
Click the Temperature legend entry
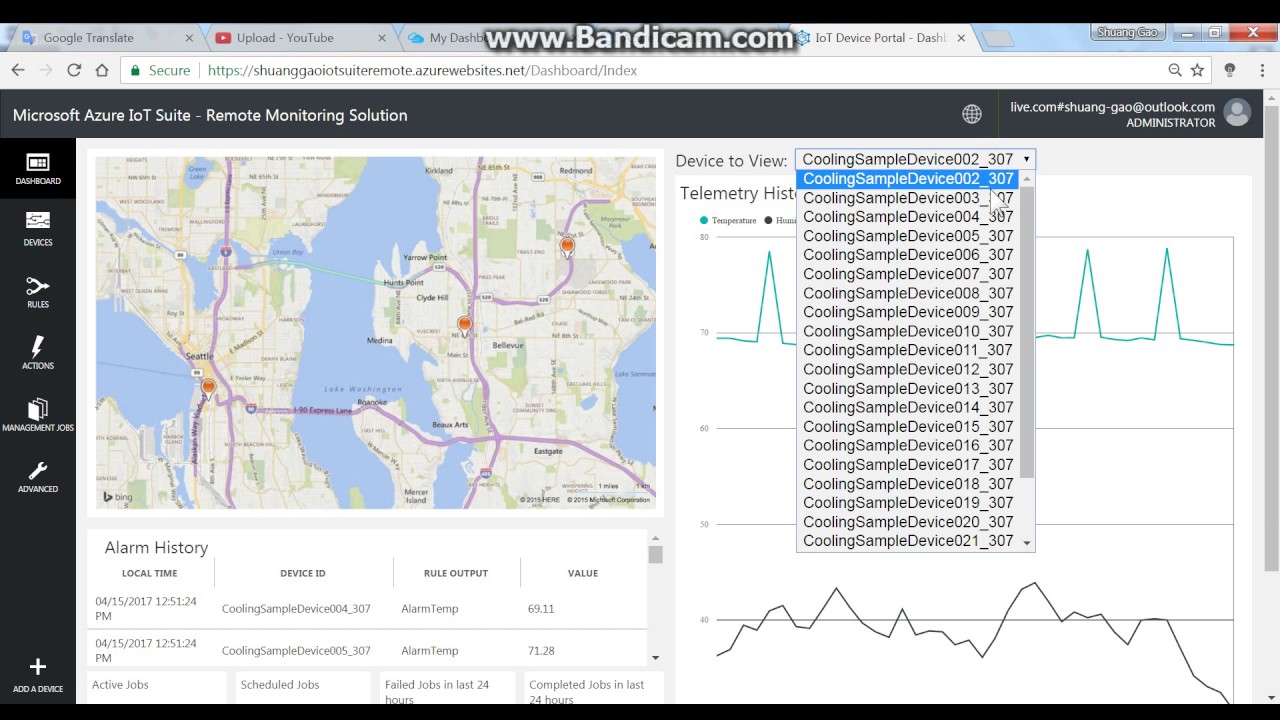point(728,220)
